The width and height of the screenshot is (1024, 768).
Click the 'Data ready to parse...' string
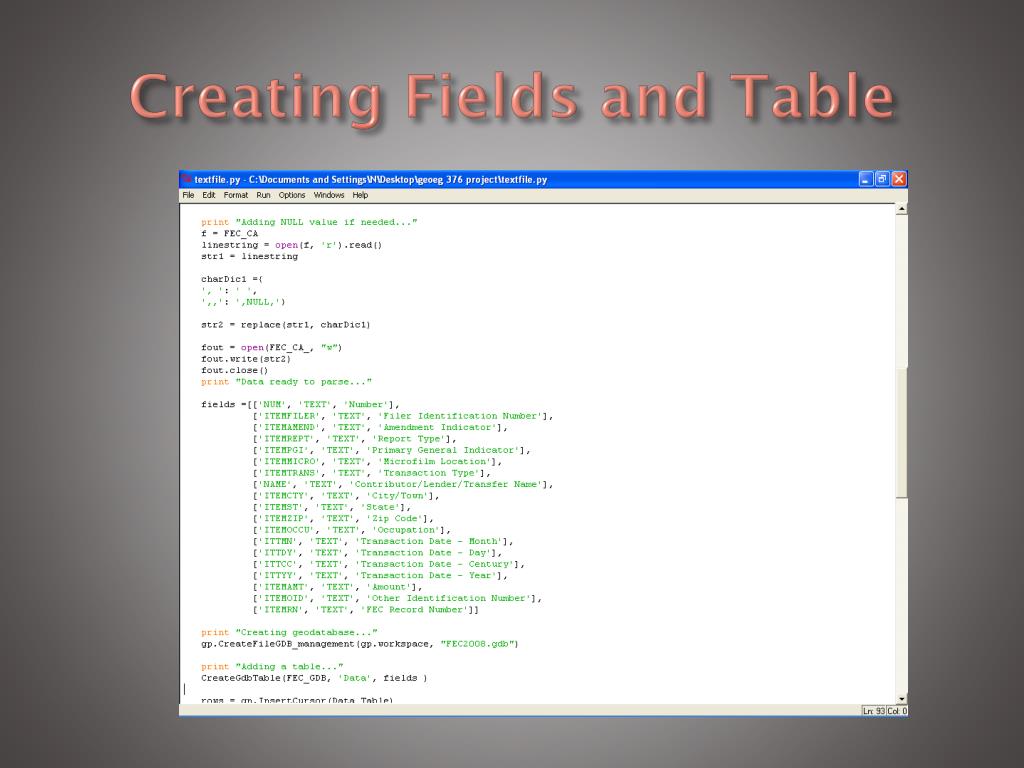(303, 382)
